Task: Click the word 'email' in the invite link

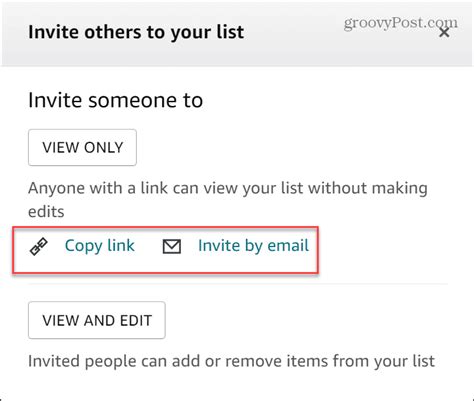Action: click(288, 246)
